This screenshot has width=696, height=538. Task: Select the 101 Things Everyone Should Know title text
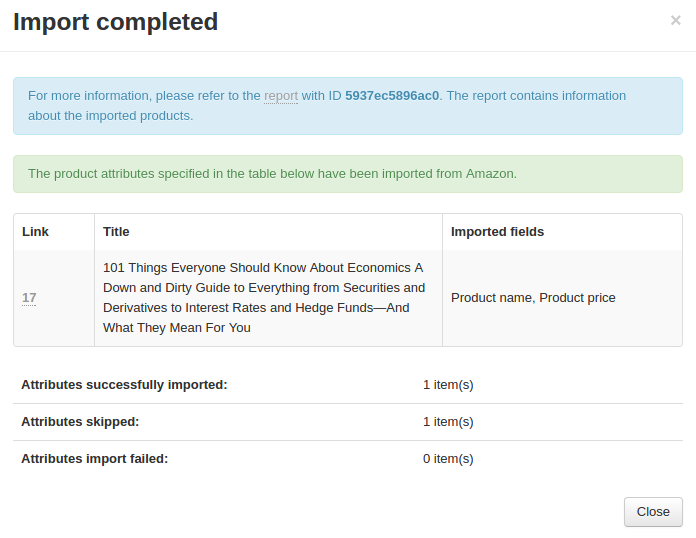(x=265, y=298)
